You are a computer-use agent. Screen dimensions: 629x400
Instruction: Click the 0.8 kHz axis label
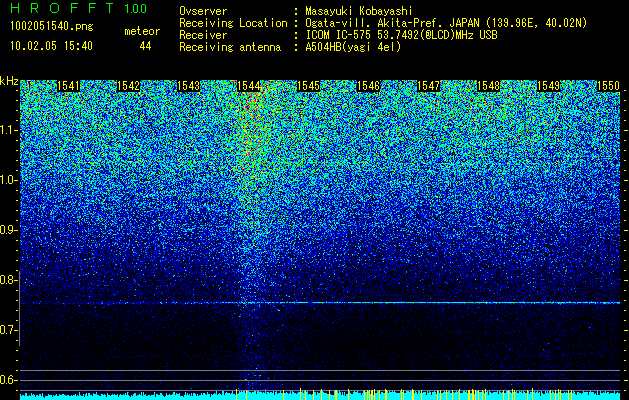pyautogui.click(x=8, y=280)
